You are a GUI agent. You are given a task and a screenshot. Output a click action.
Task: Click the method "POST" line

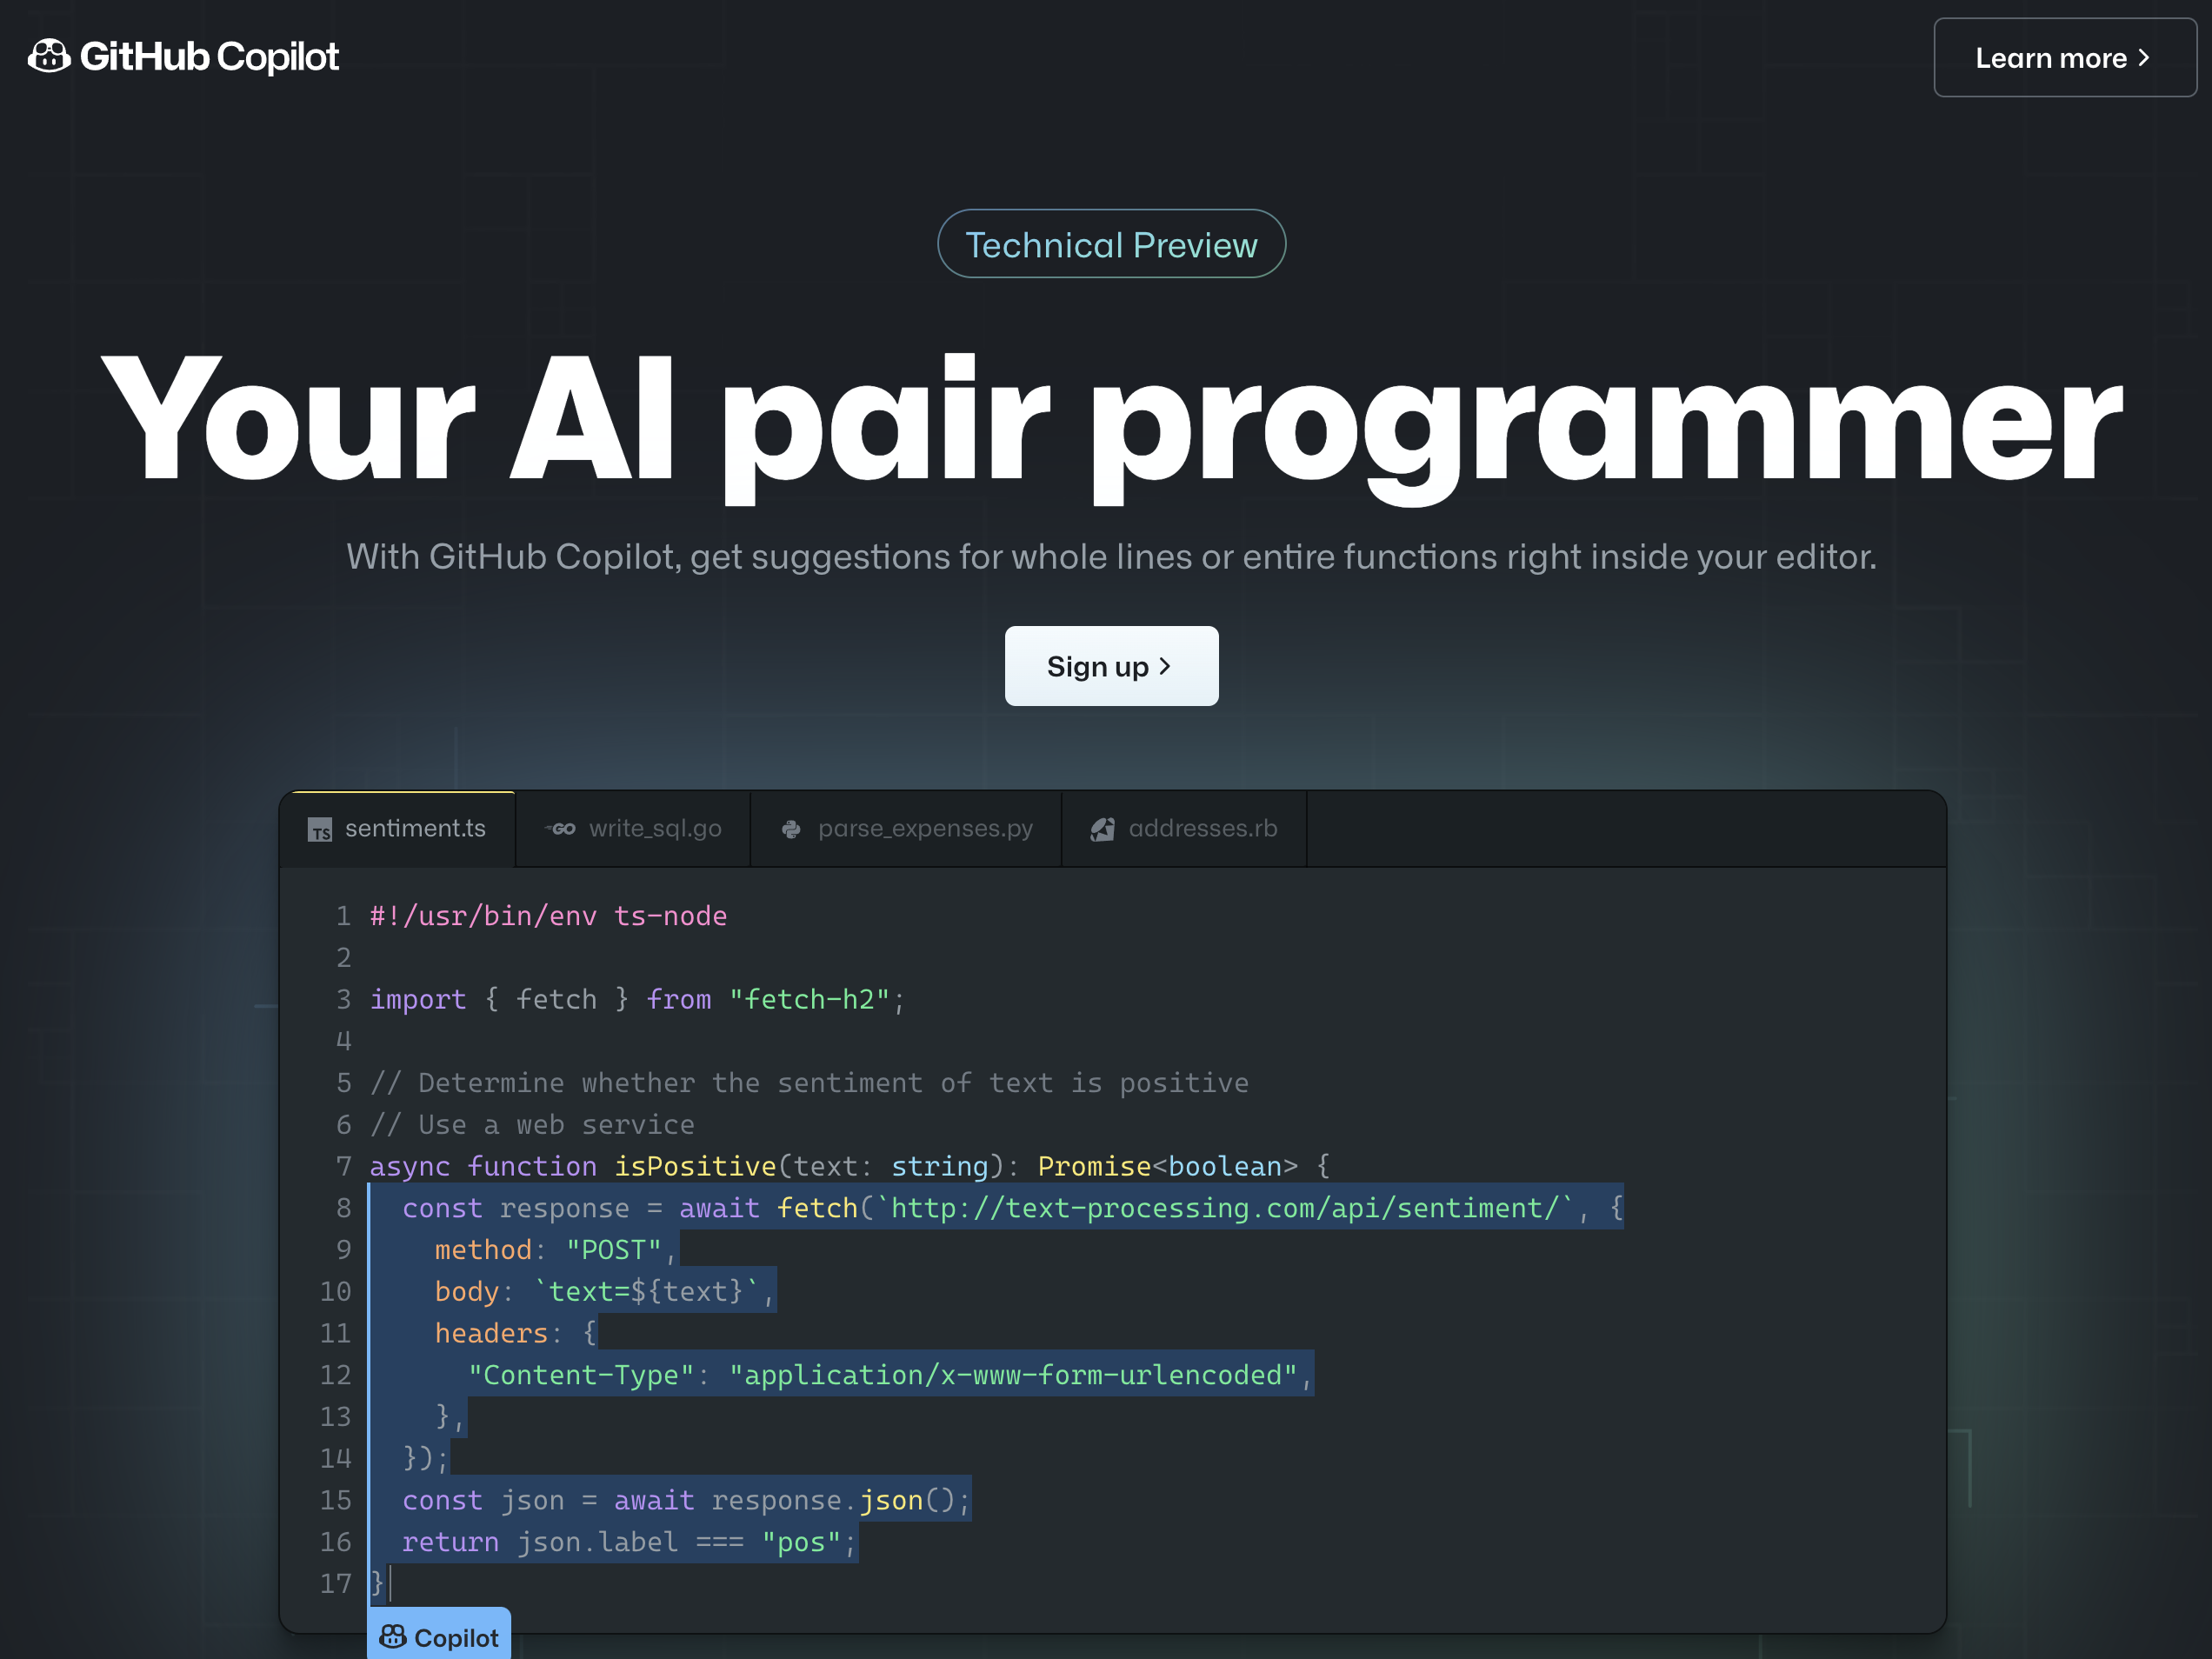(x=556, y=1250)
